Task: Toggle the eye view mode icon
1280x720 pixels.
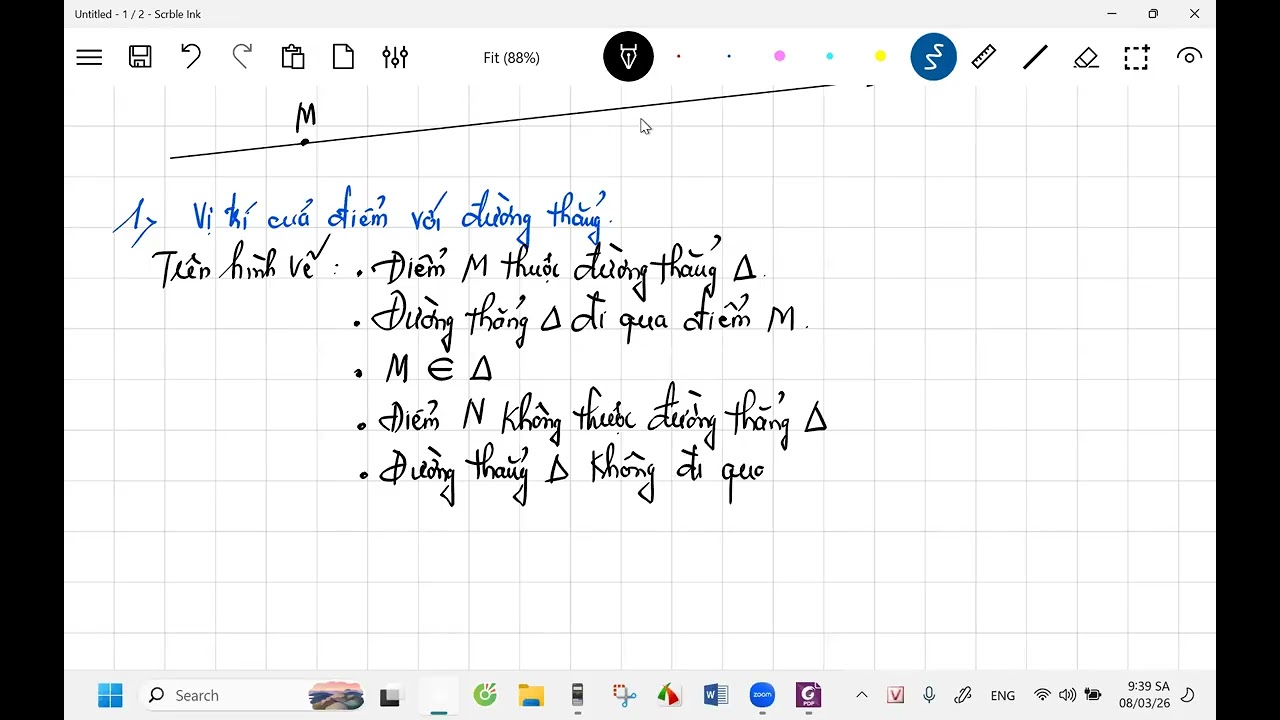Action: point(1188,57)
